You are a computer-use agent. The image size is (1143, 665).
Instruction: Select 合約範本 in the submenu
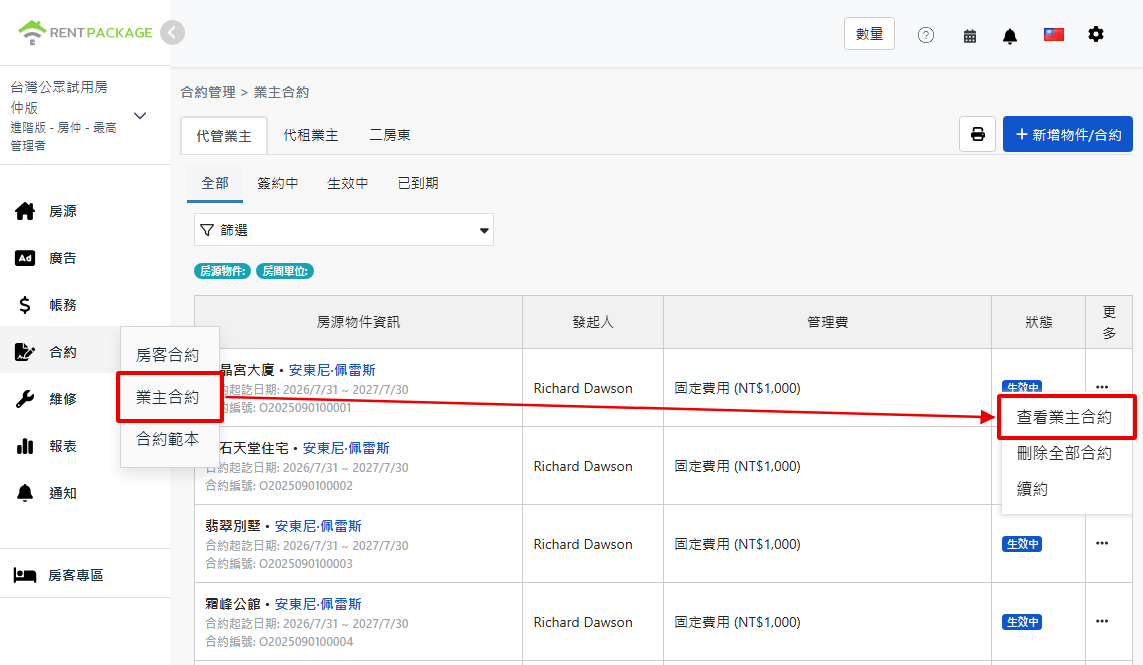click(167, 439)
